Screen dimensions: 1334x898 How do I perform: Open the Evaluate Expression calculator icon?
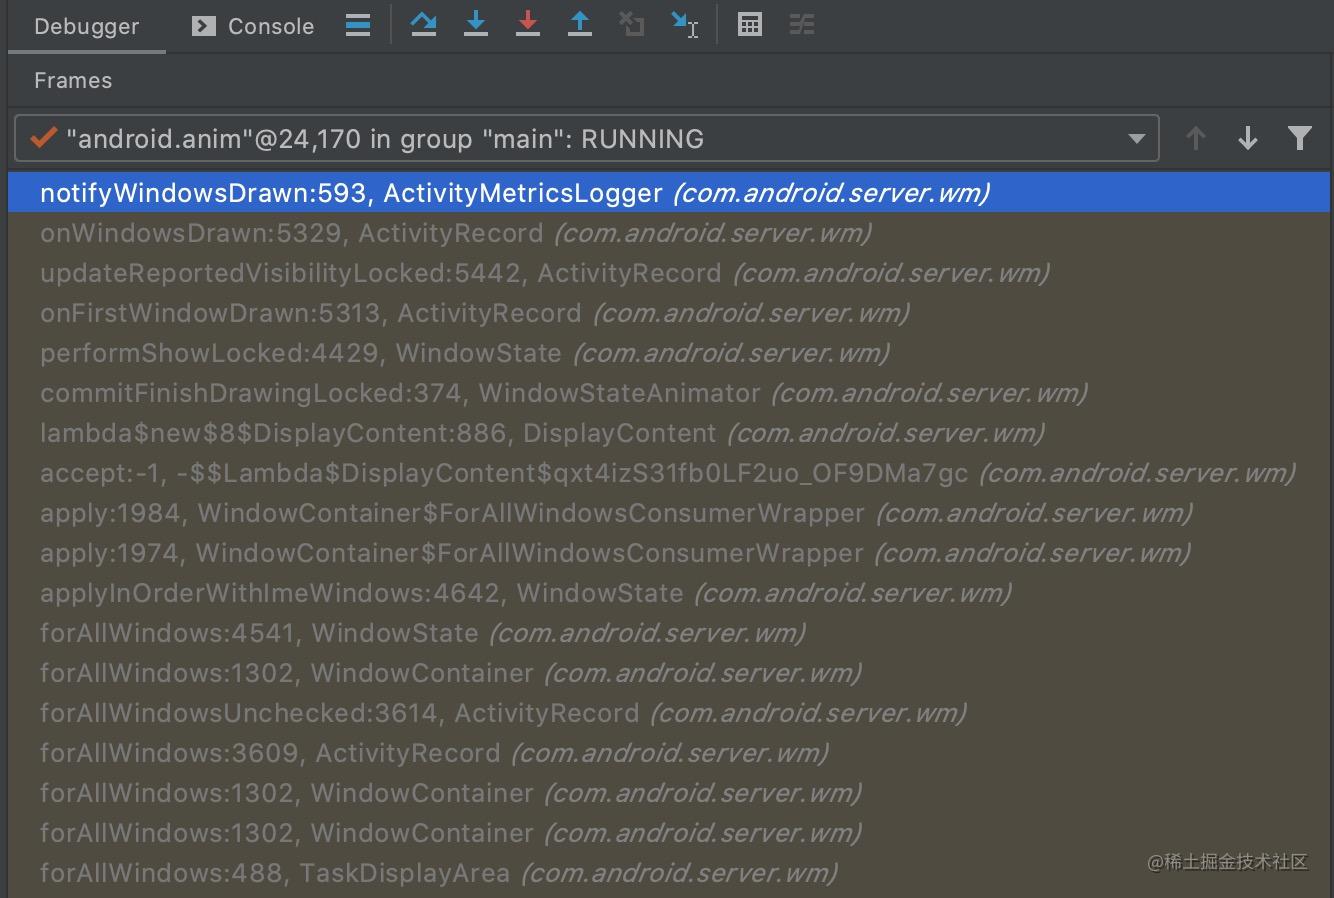750,25
